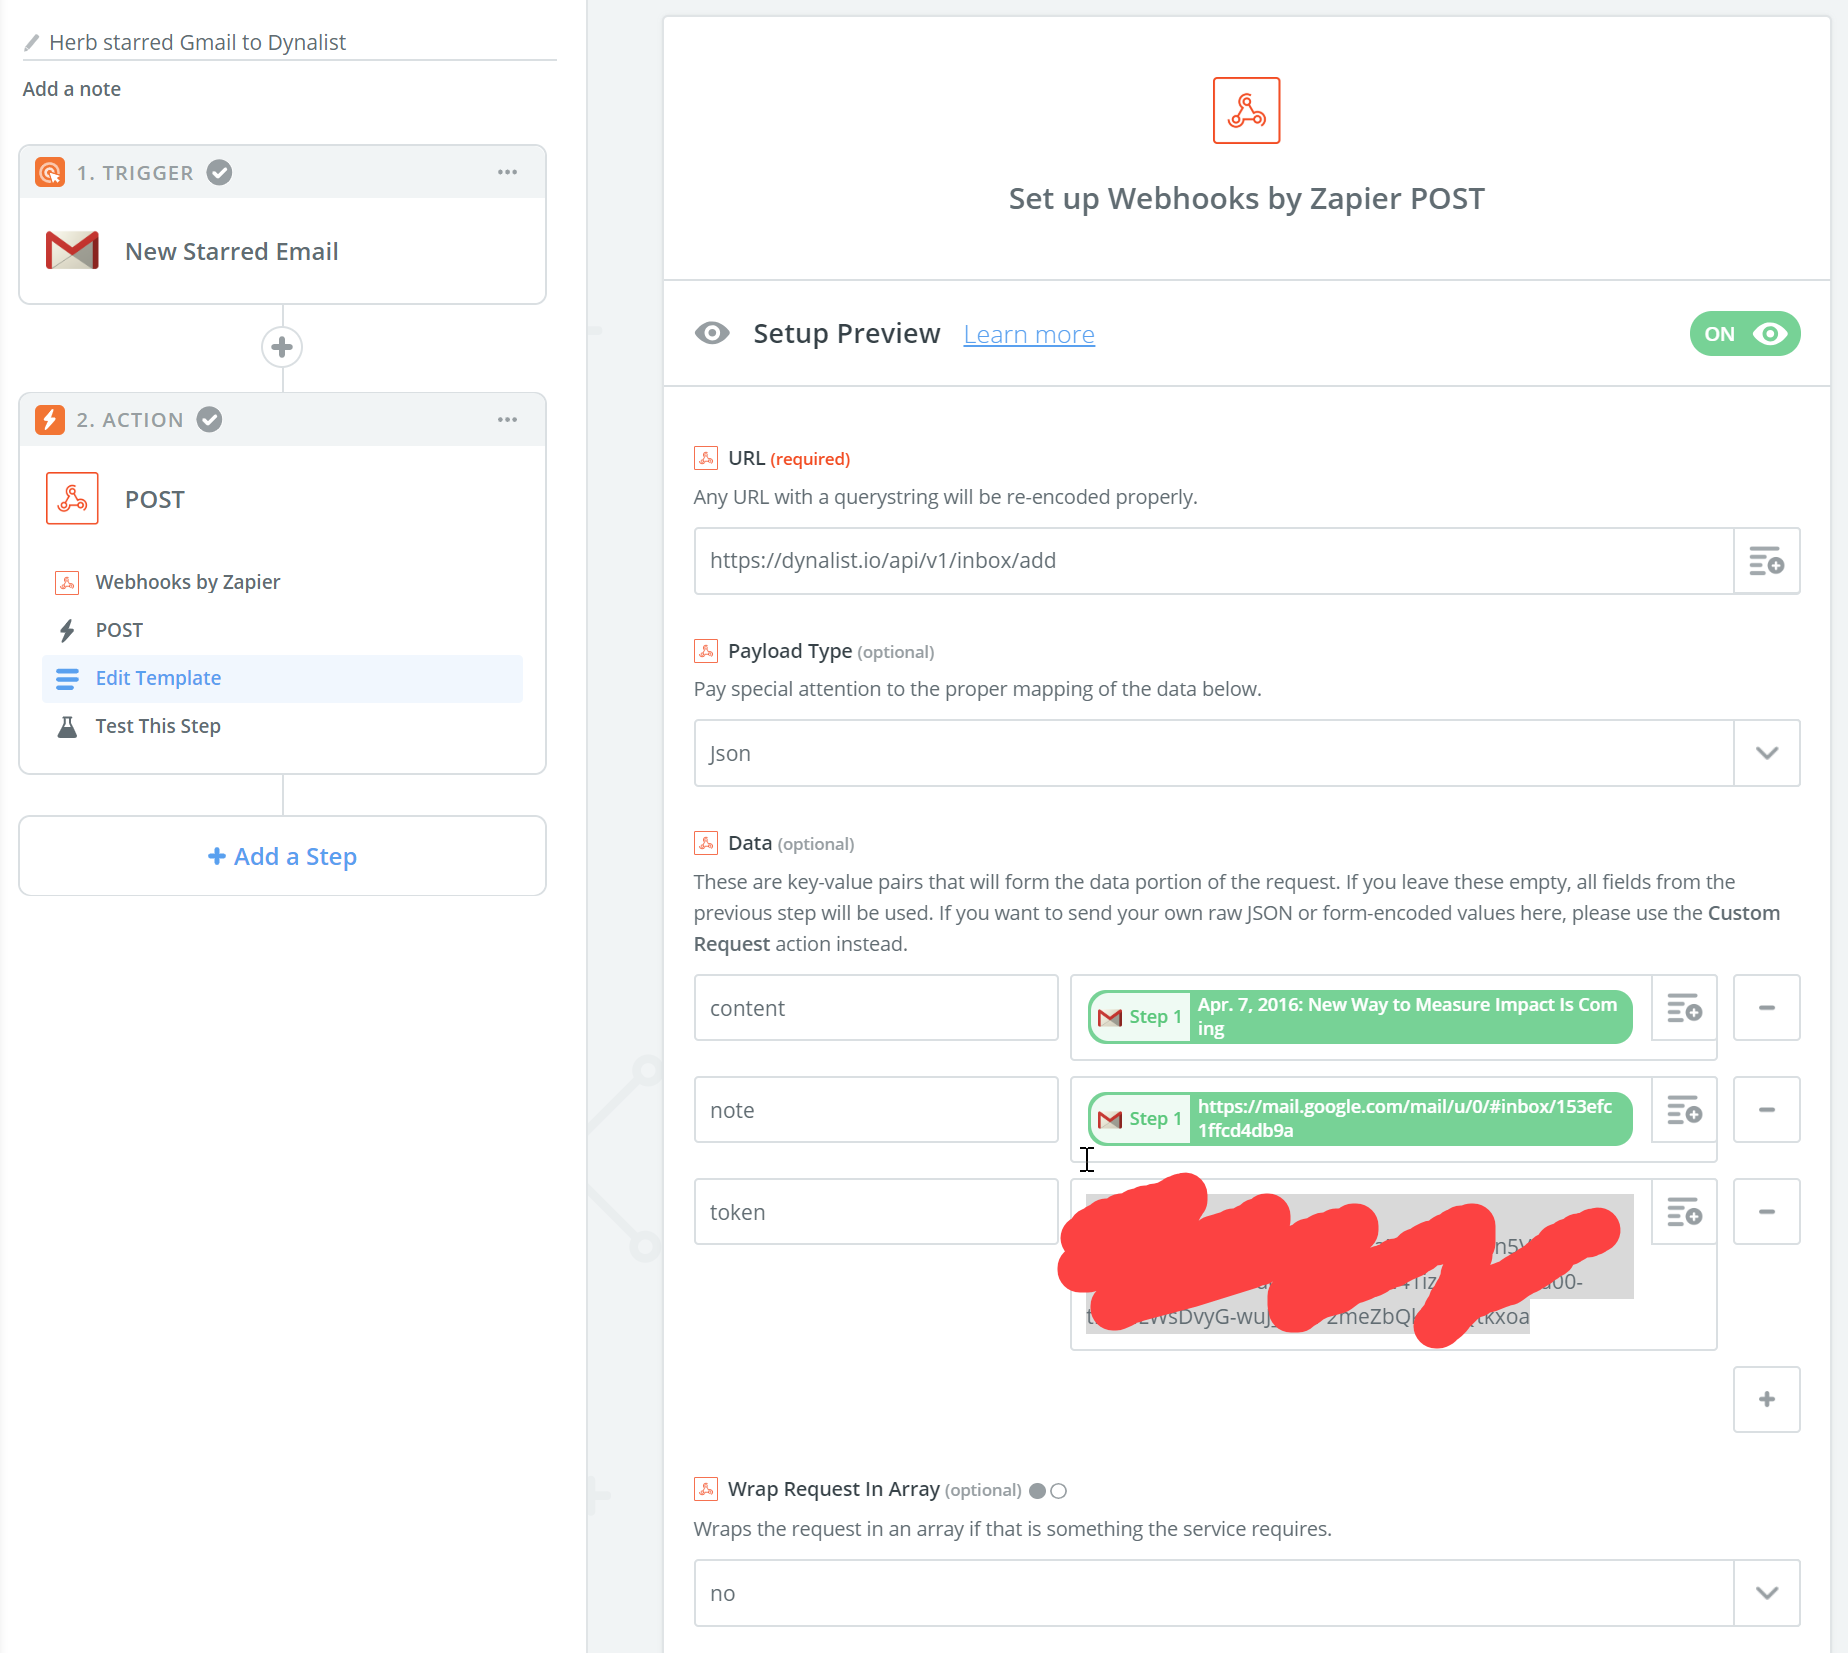Click Add a note under the Zap title
The image size is (1848, 1653).
pyautogui.click(x=72, y=89)
